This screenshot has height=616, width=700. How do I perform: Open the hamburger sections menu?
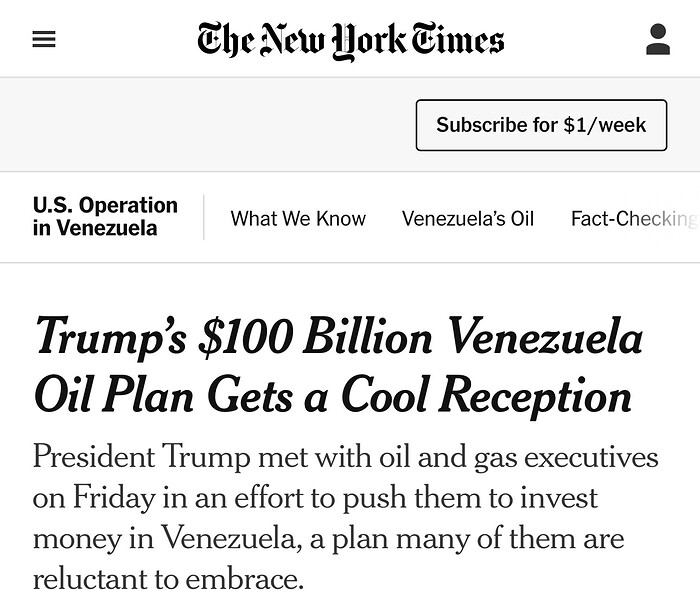pos(44,40)
